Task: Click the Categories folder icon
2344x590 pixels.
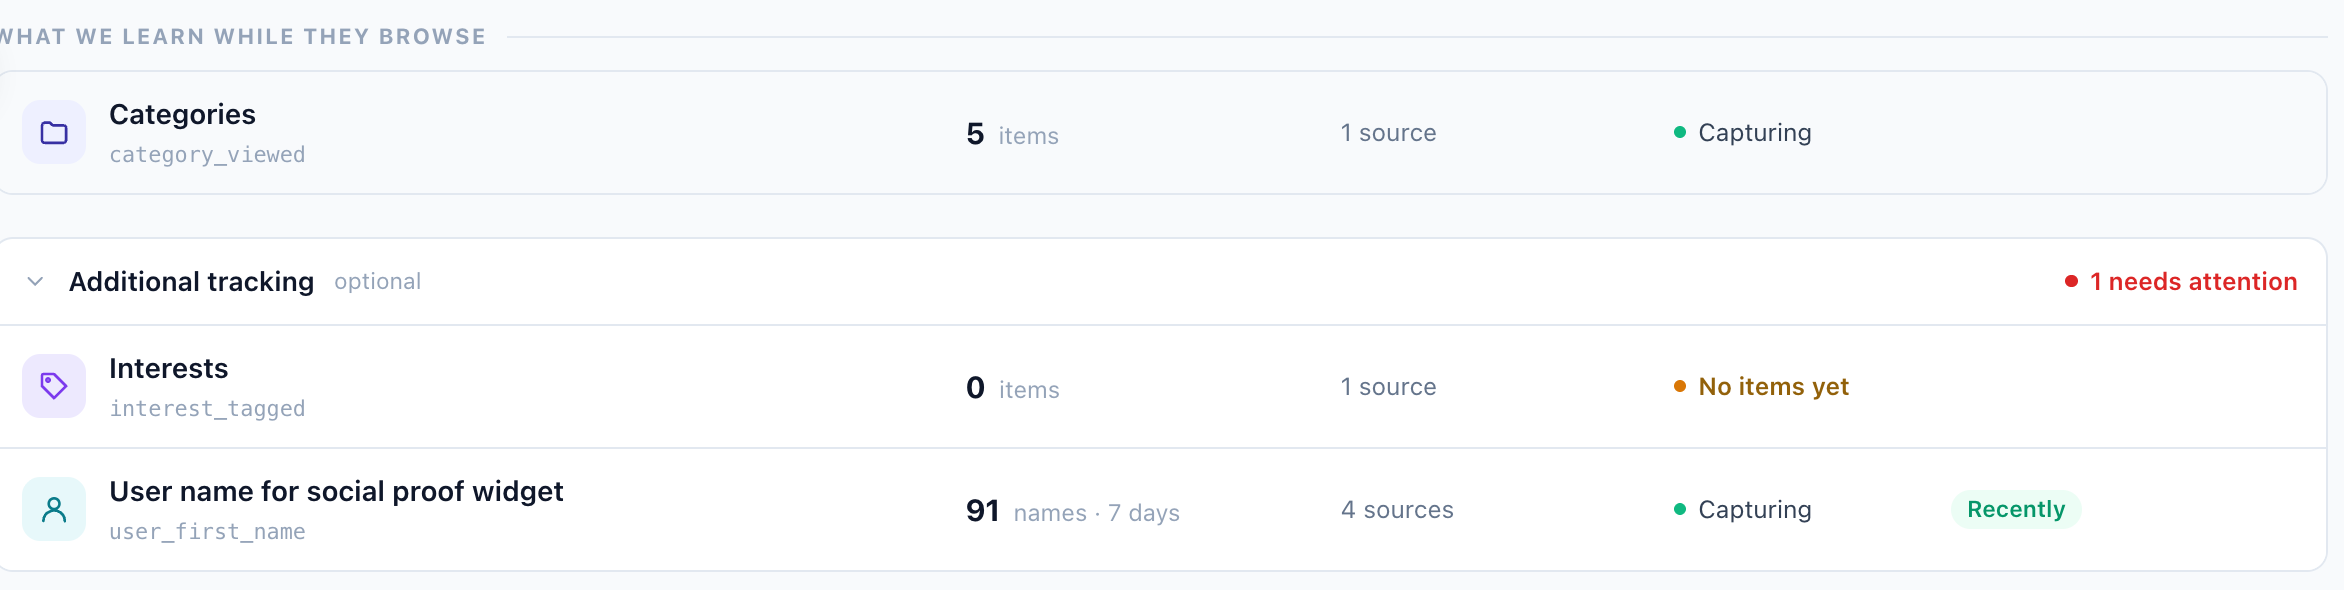Action: point(54,132)
